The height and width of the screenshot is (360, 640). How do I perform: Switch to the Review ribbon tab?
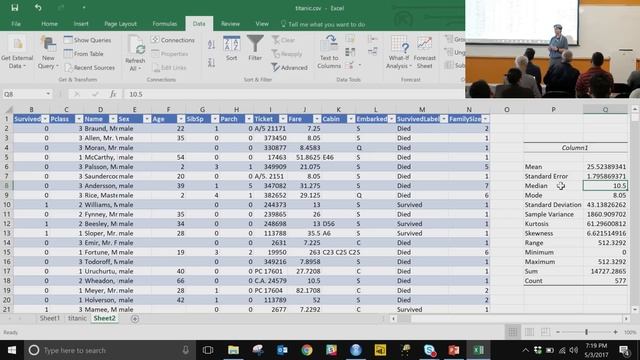coord(230,24)
